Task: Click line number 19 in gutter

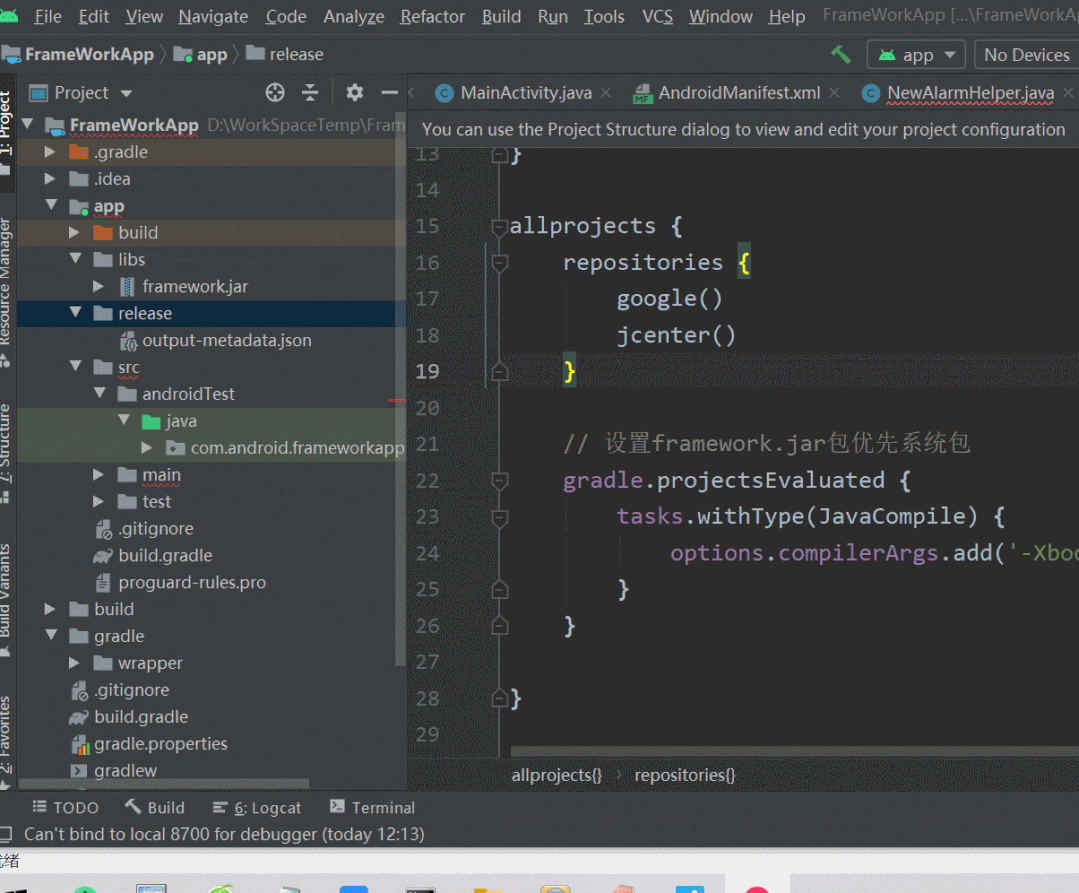Action: (x=427, y=372)
